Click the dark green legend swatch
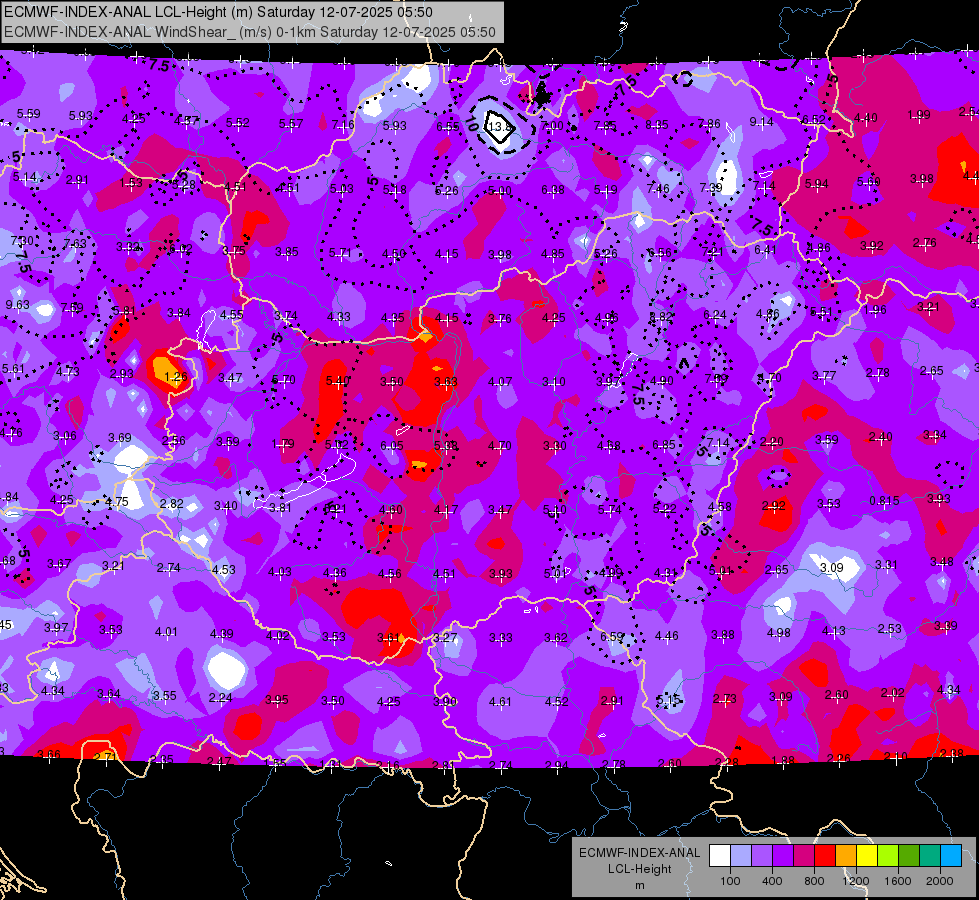This screenshot has width=979, height=900. (x=909, y=856)
